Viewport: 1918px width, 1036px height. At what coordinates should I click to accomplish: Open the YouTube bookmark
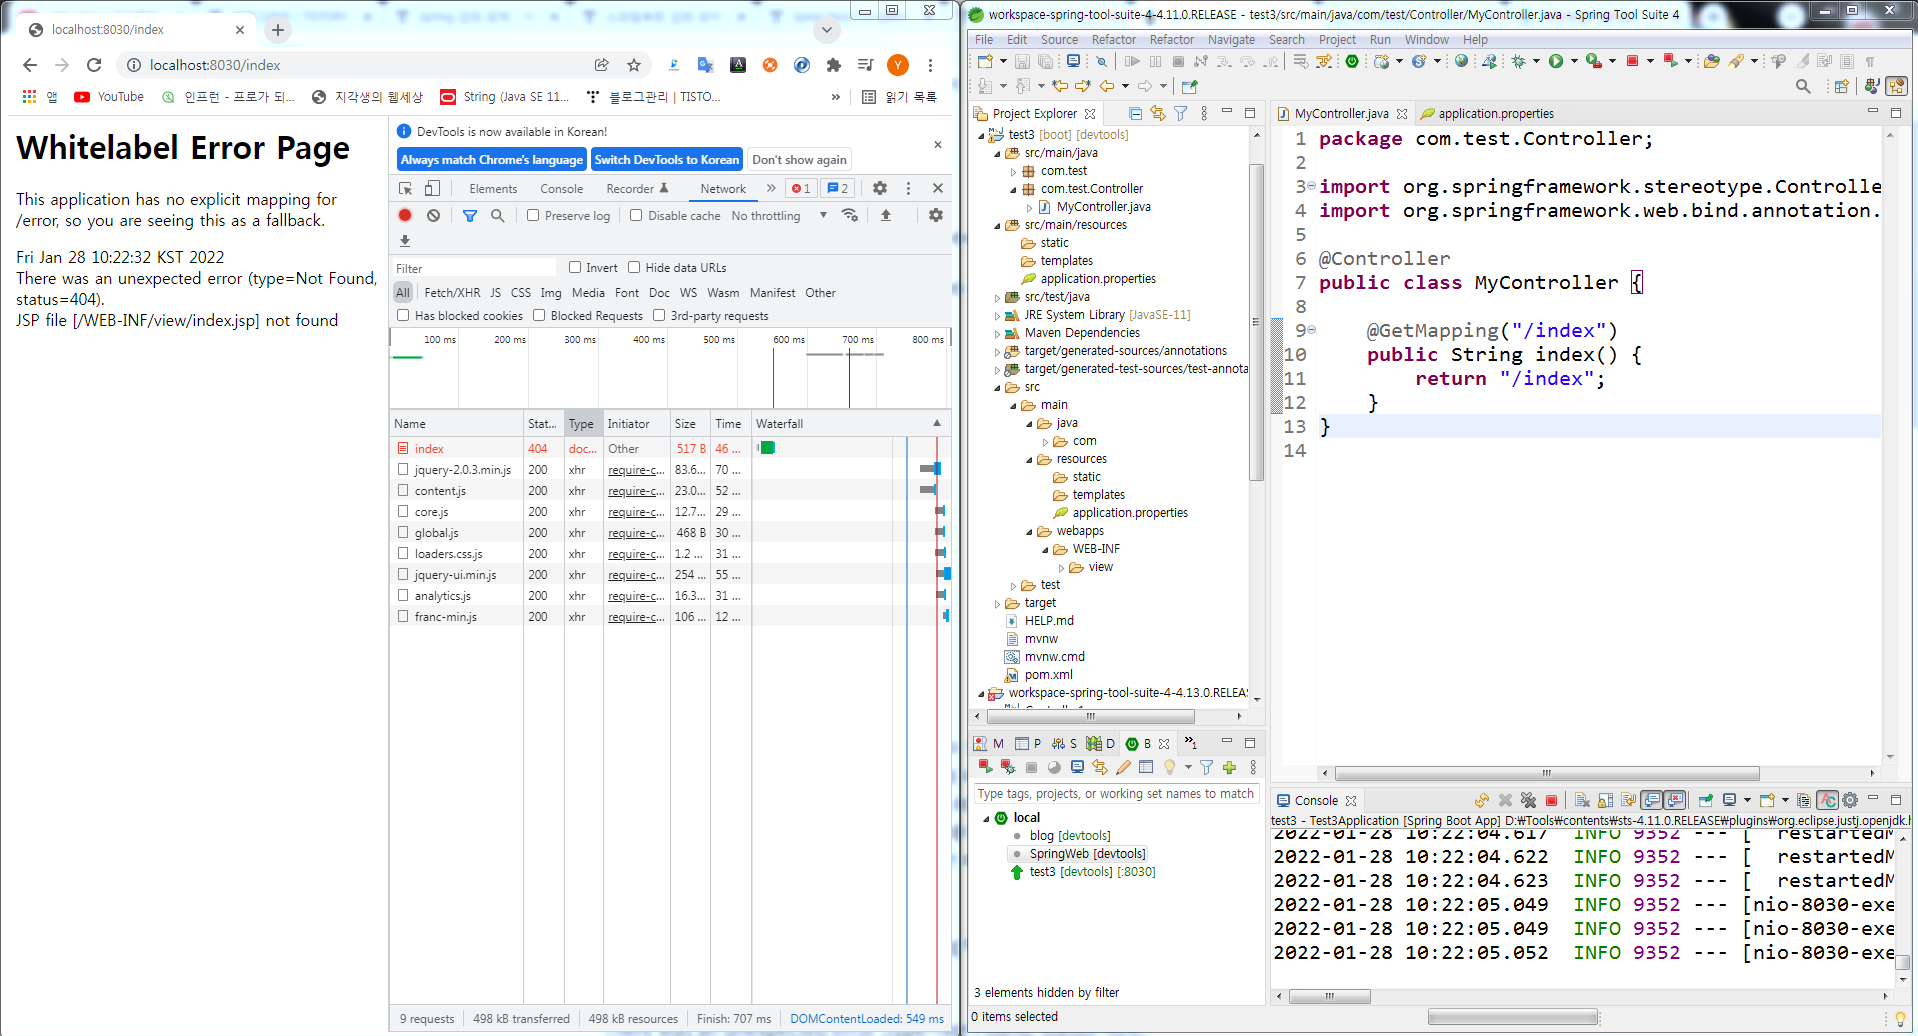click(x=109, y=96)
